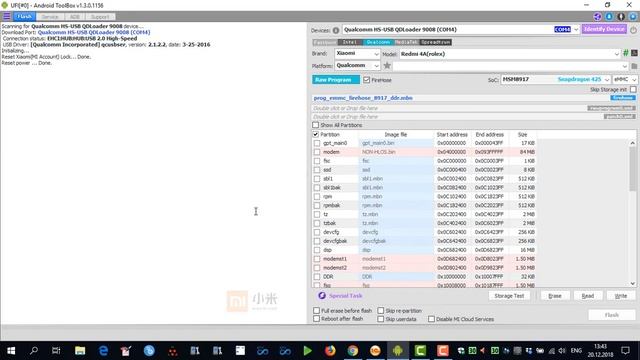Click the green Camtasia icon on taskbar
The width and height of the screenshot is (640, 360).
pos(420,351)
